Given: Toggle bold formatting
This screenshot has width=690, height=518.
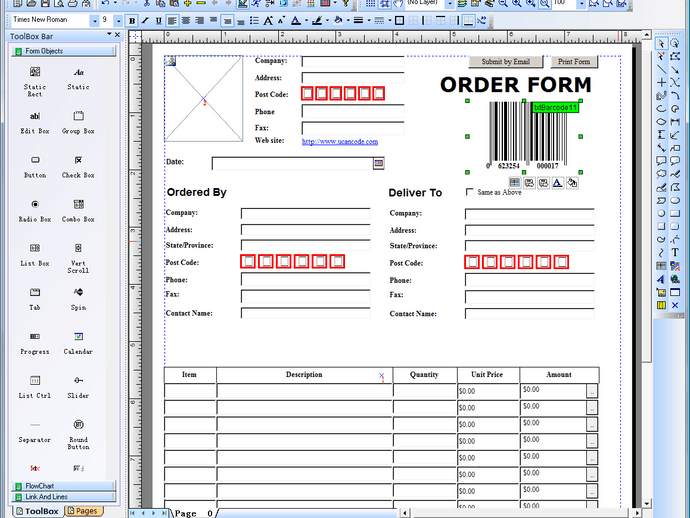Looking at the screenshot, I should click(132, 21).
